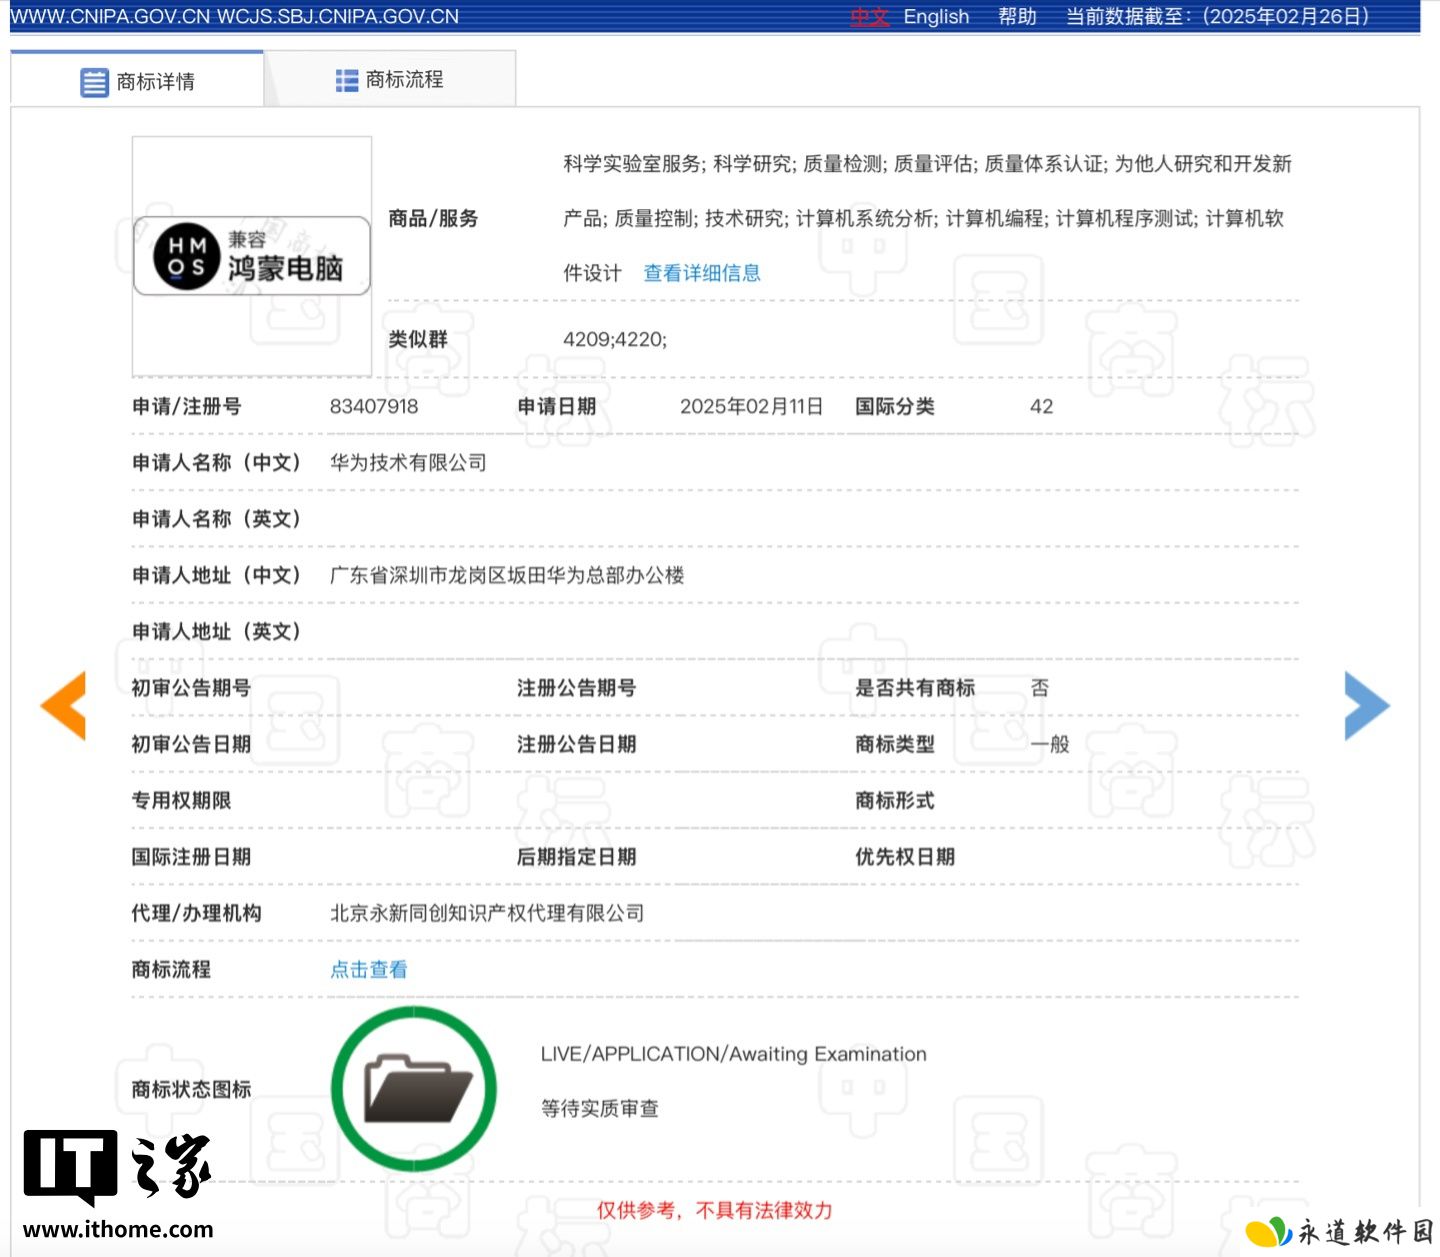Click the 申请日期 field label
The height and width of the screenshot is (1257, 1440).
tap(557, 406)
